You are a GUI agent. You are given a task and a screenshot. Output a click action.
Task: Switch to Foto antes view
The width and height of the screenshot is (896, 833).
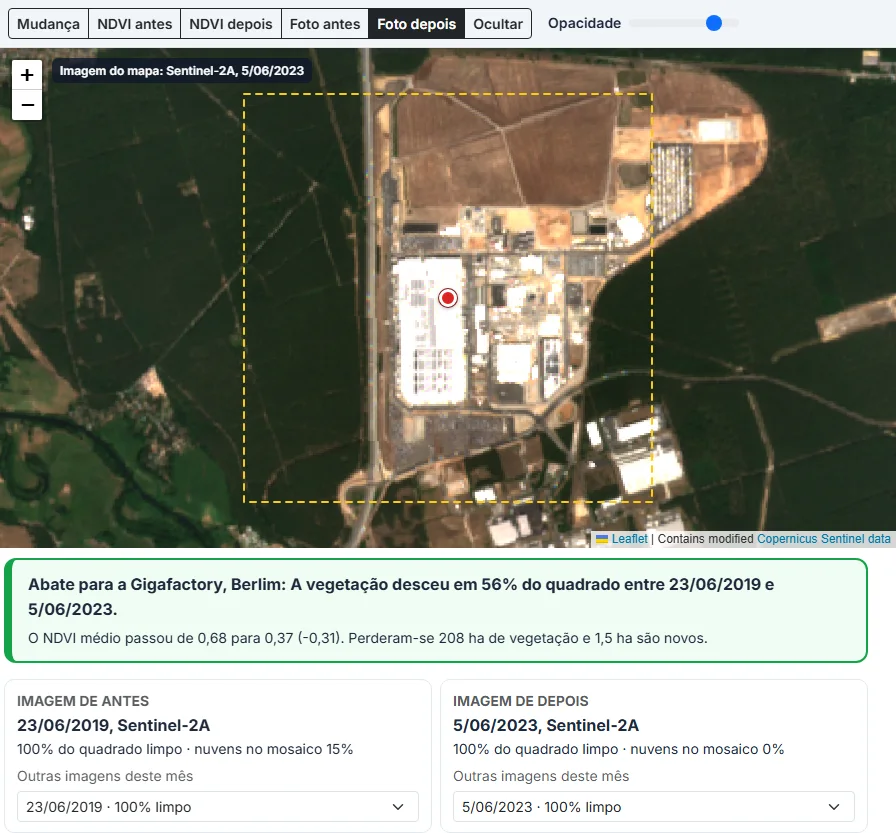pyautogui.click(x=325, y=24)
